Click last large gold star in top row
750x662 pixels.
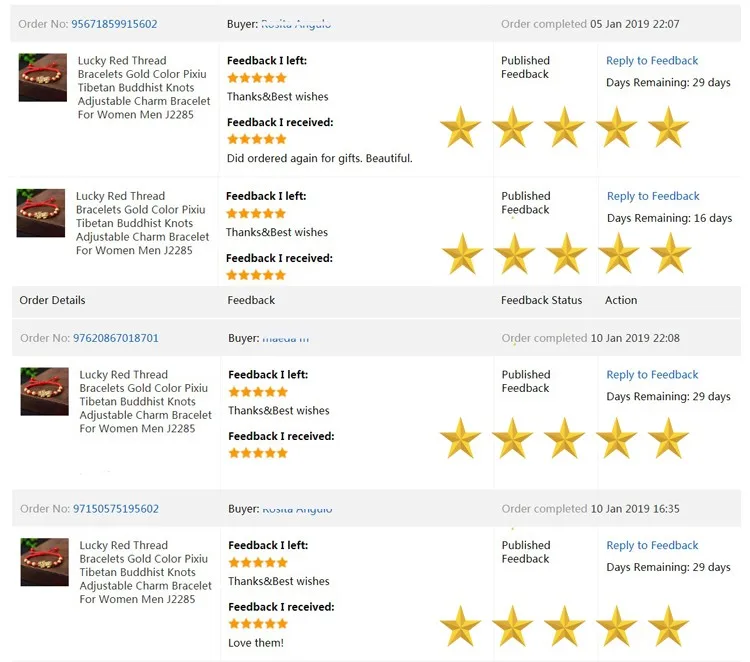coord(668,128)
